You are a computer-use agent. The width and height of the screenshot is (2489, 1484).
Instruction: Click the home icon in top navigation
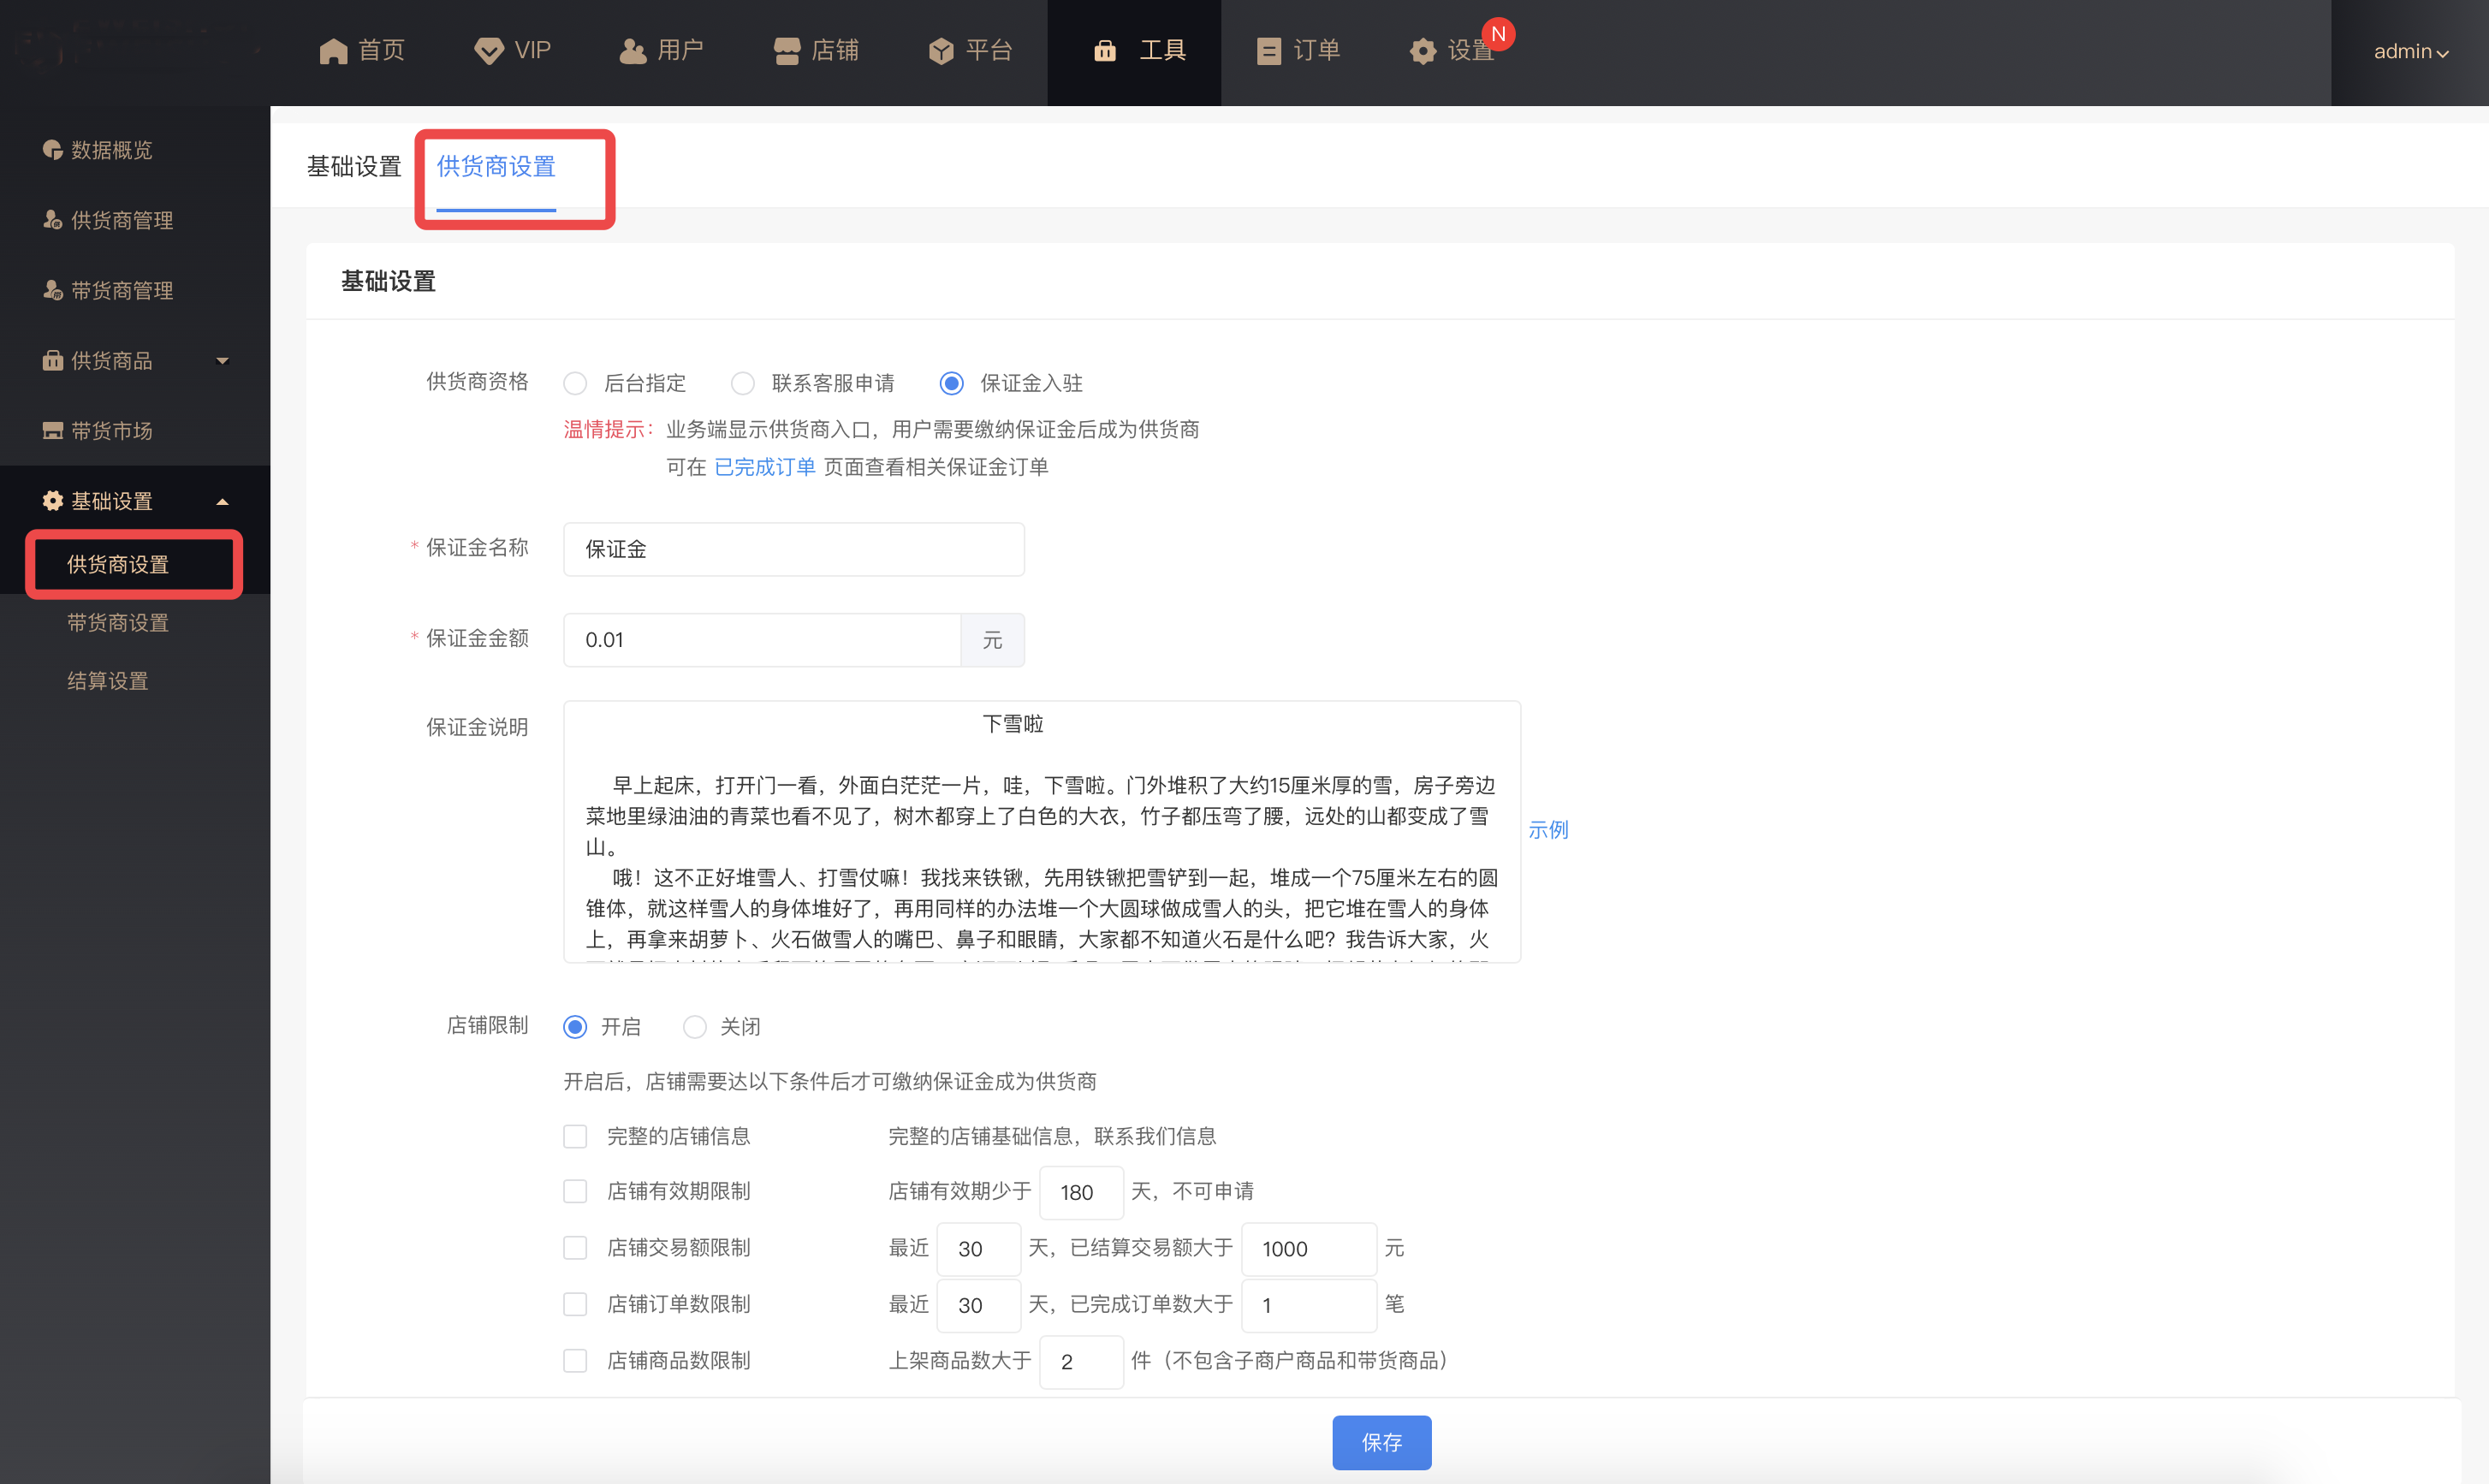[333, 51]
